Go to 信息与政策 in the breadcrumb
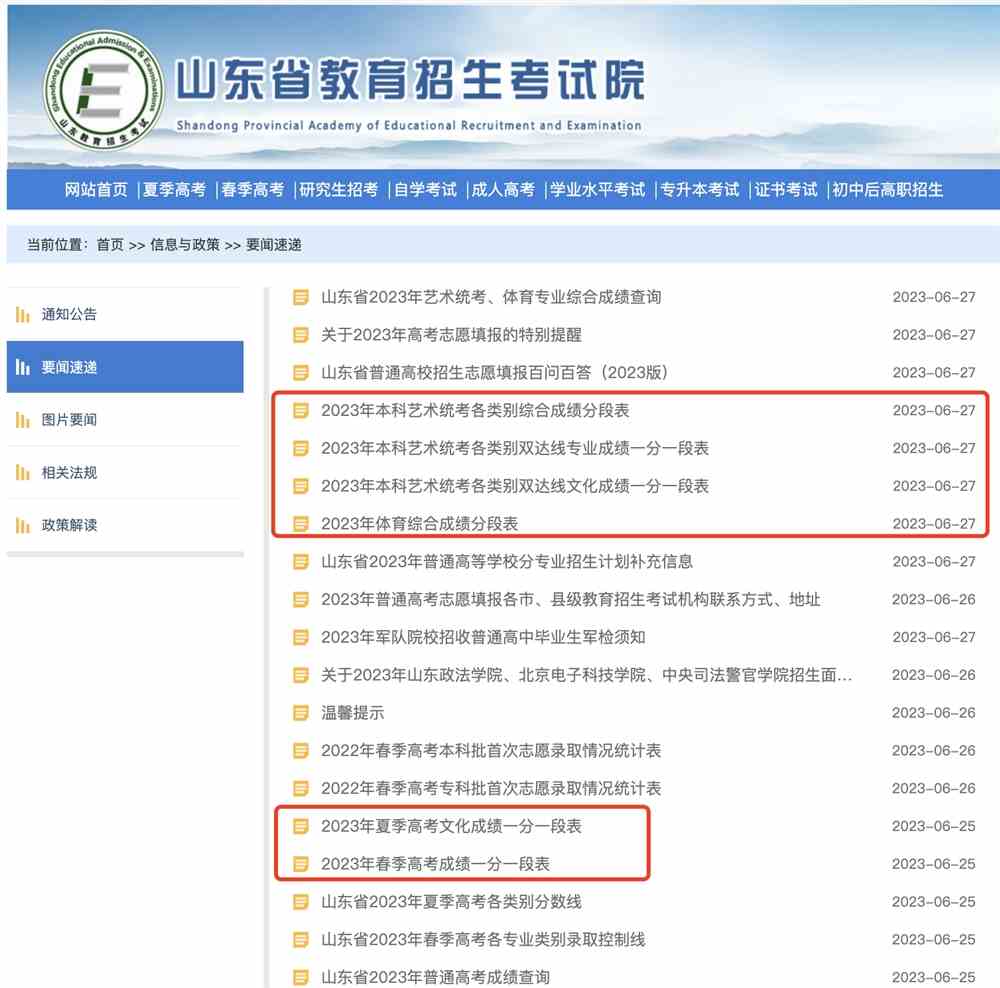This screenshot has height=988, width=1000. click(185, 245)
